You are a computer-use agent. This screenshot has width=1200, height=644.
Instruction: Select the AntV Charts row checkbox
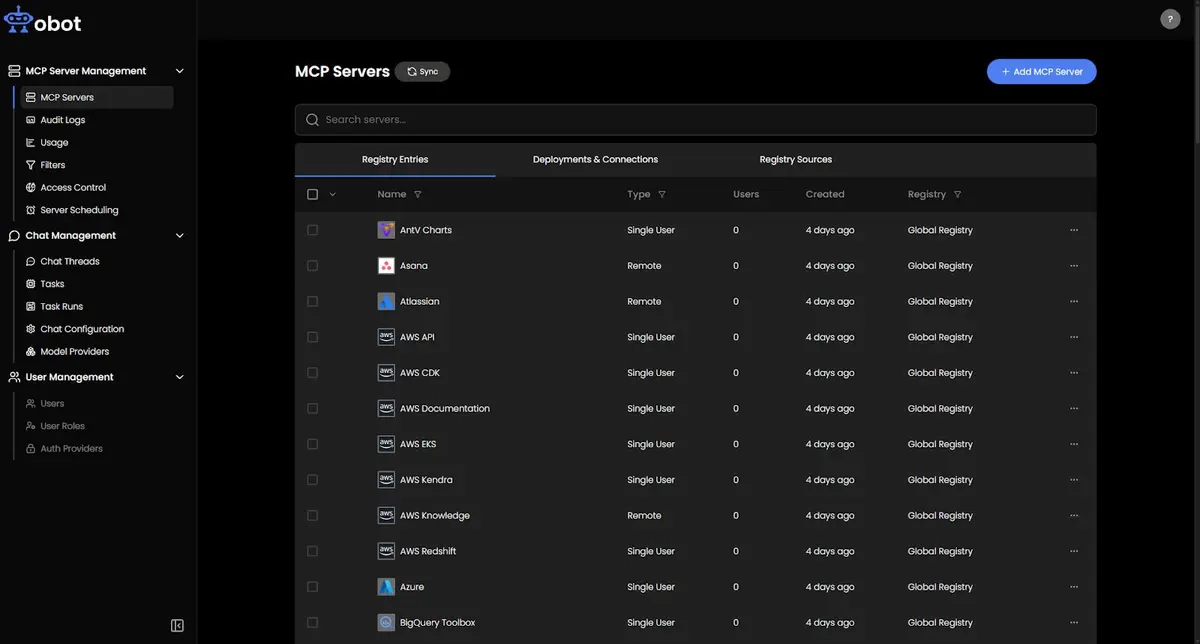tap(310, 228)
